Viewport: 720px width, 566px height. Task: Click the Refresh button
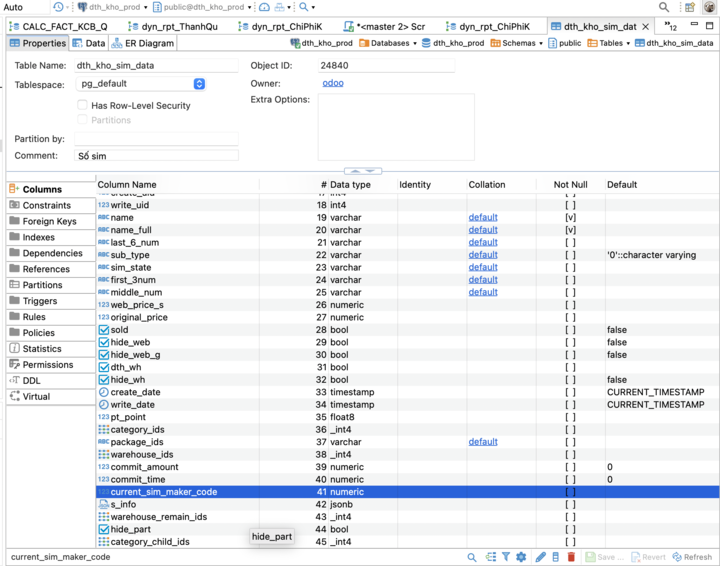click(x=692, y=557)
